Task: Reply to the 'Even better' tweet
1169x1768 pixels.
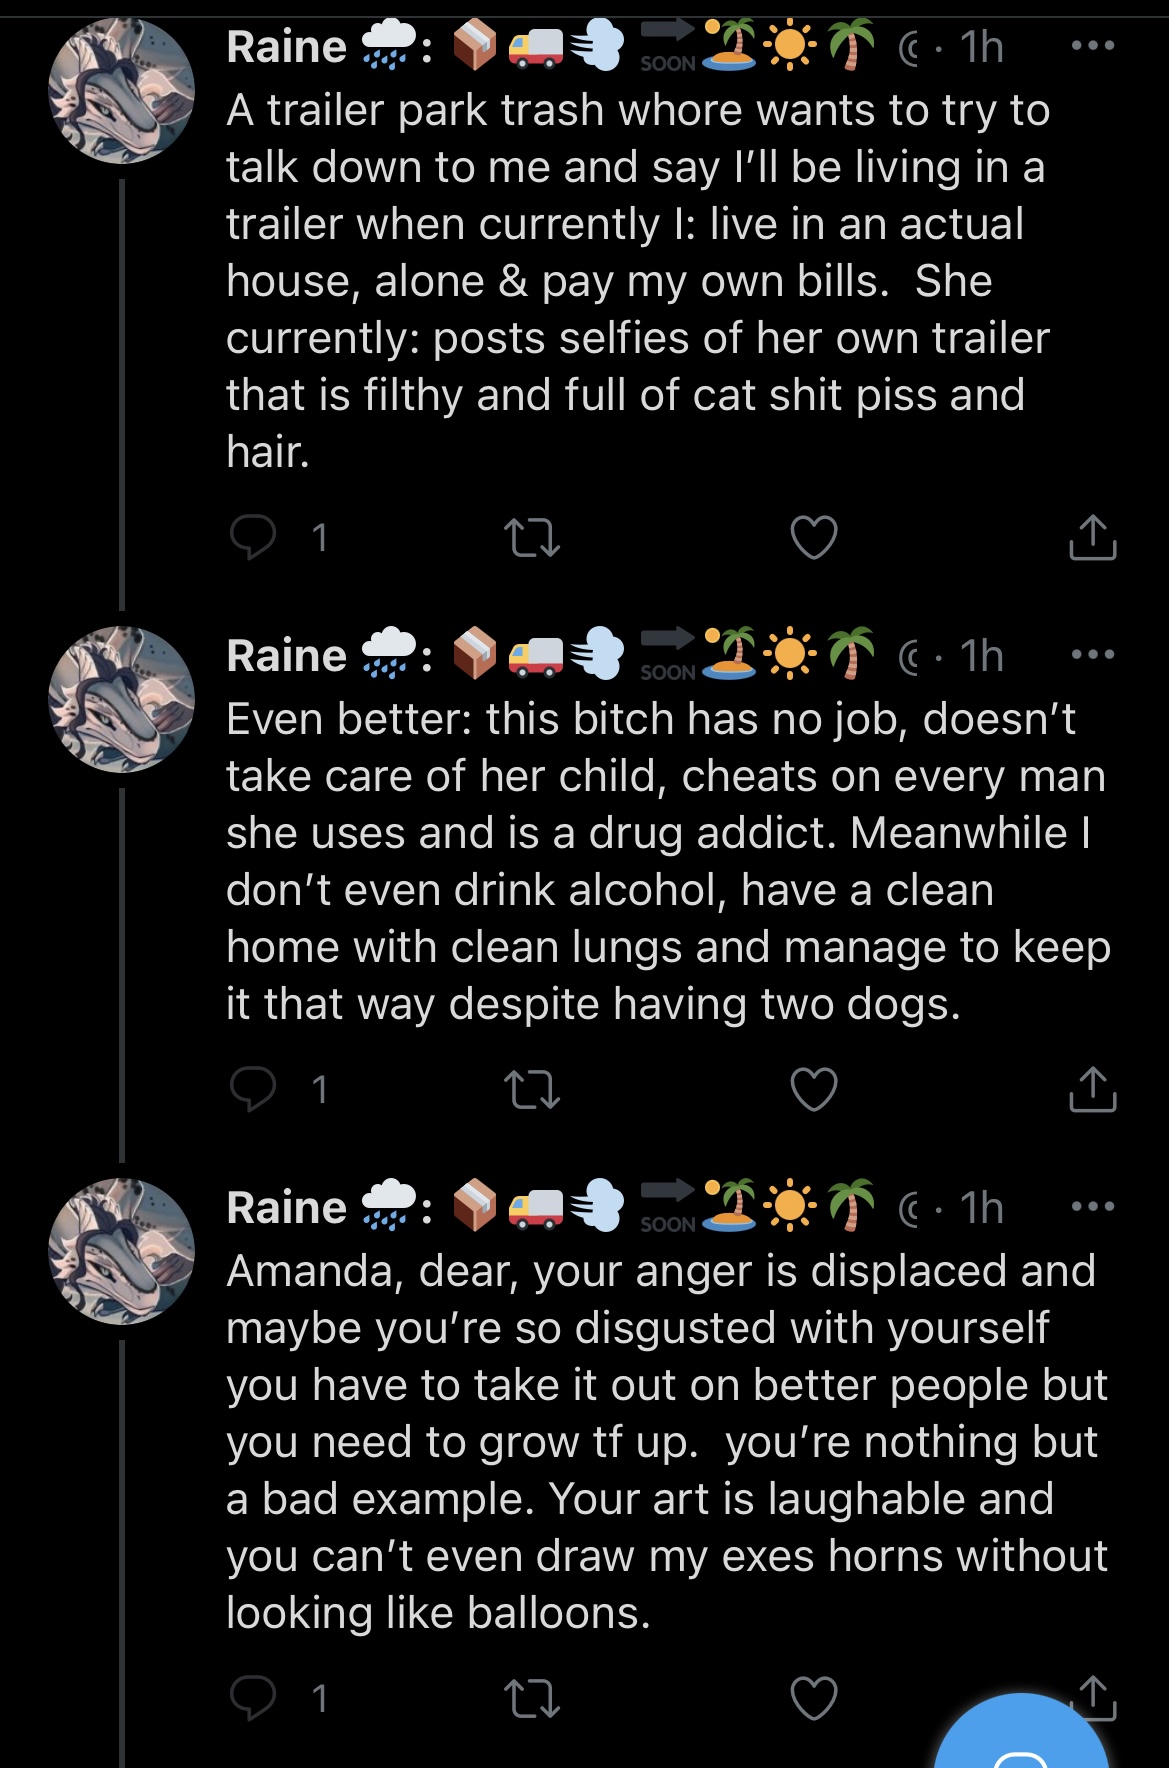Action: [252, 1088]
